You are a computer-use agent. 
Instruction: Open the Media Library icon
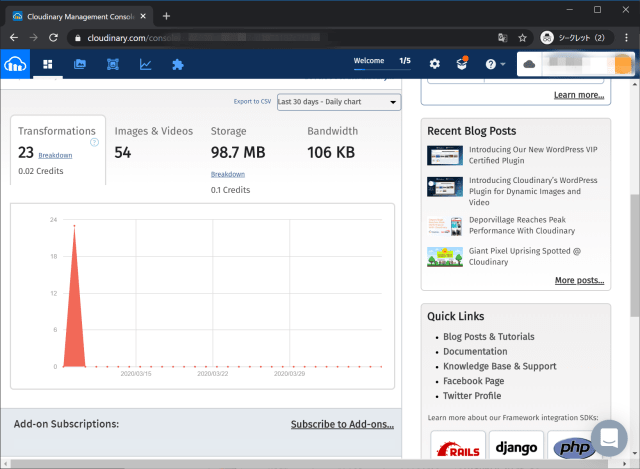coord(80,64)
